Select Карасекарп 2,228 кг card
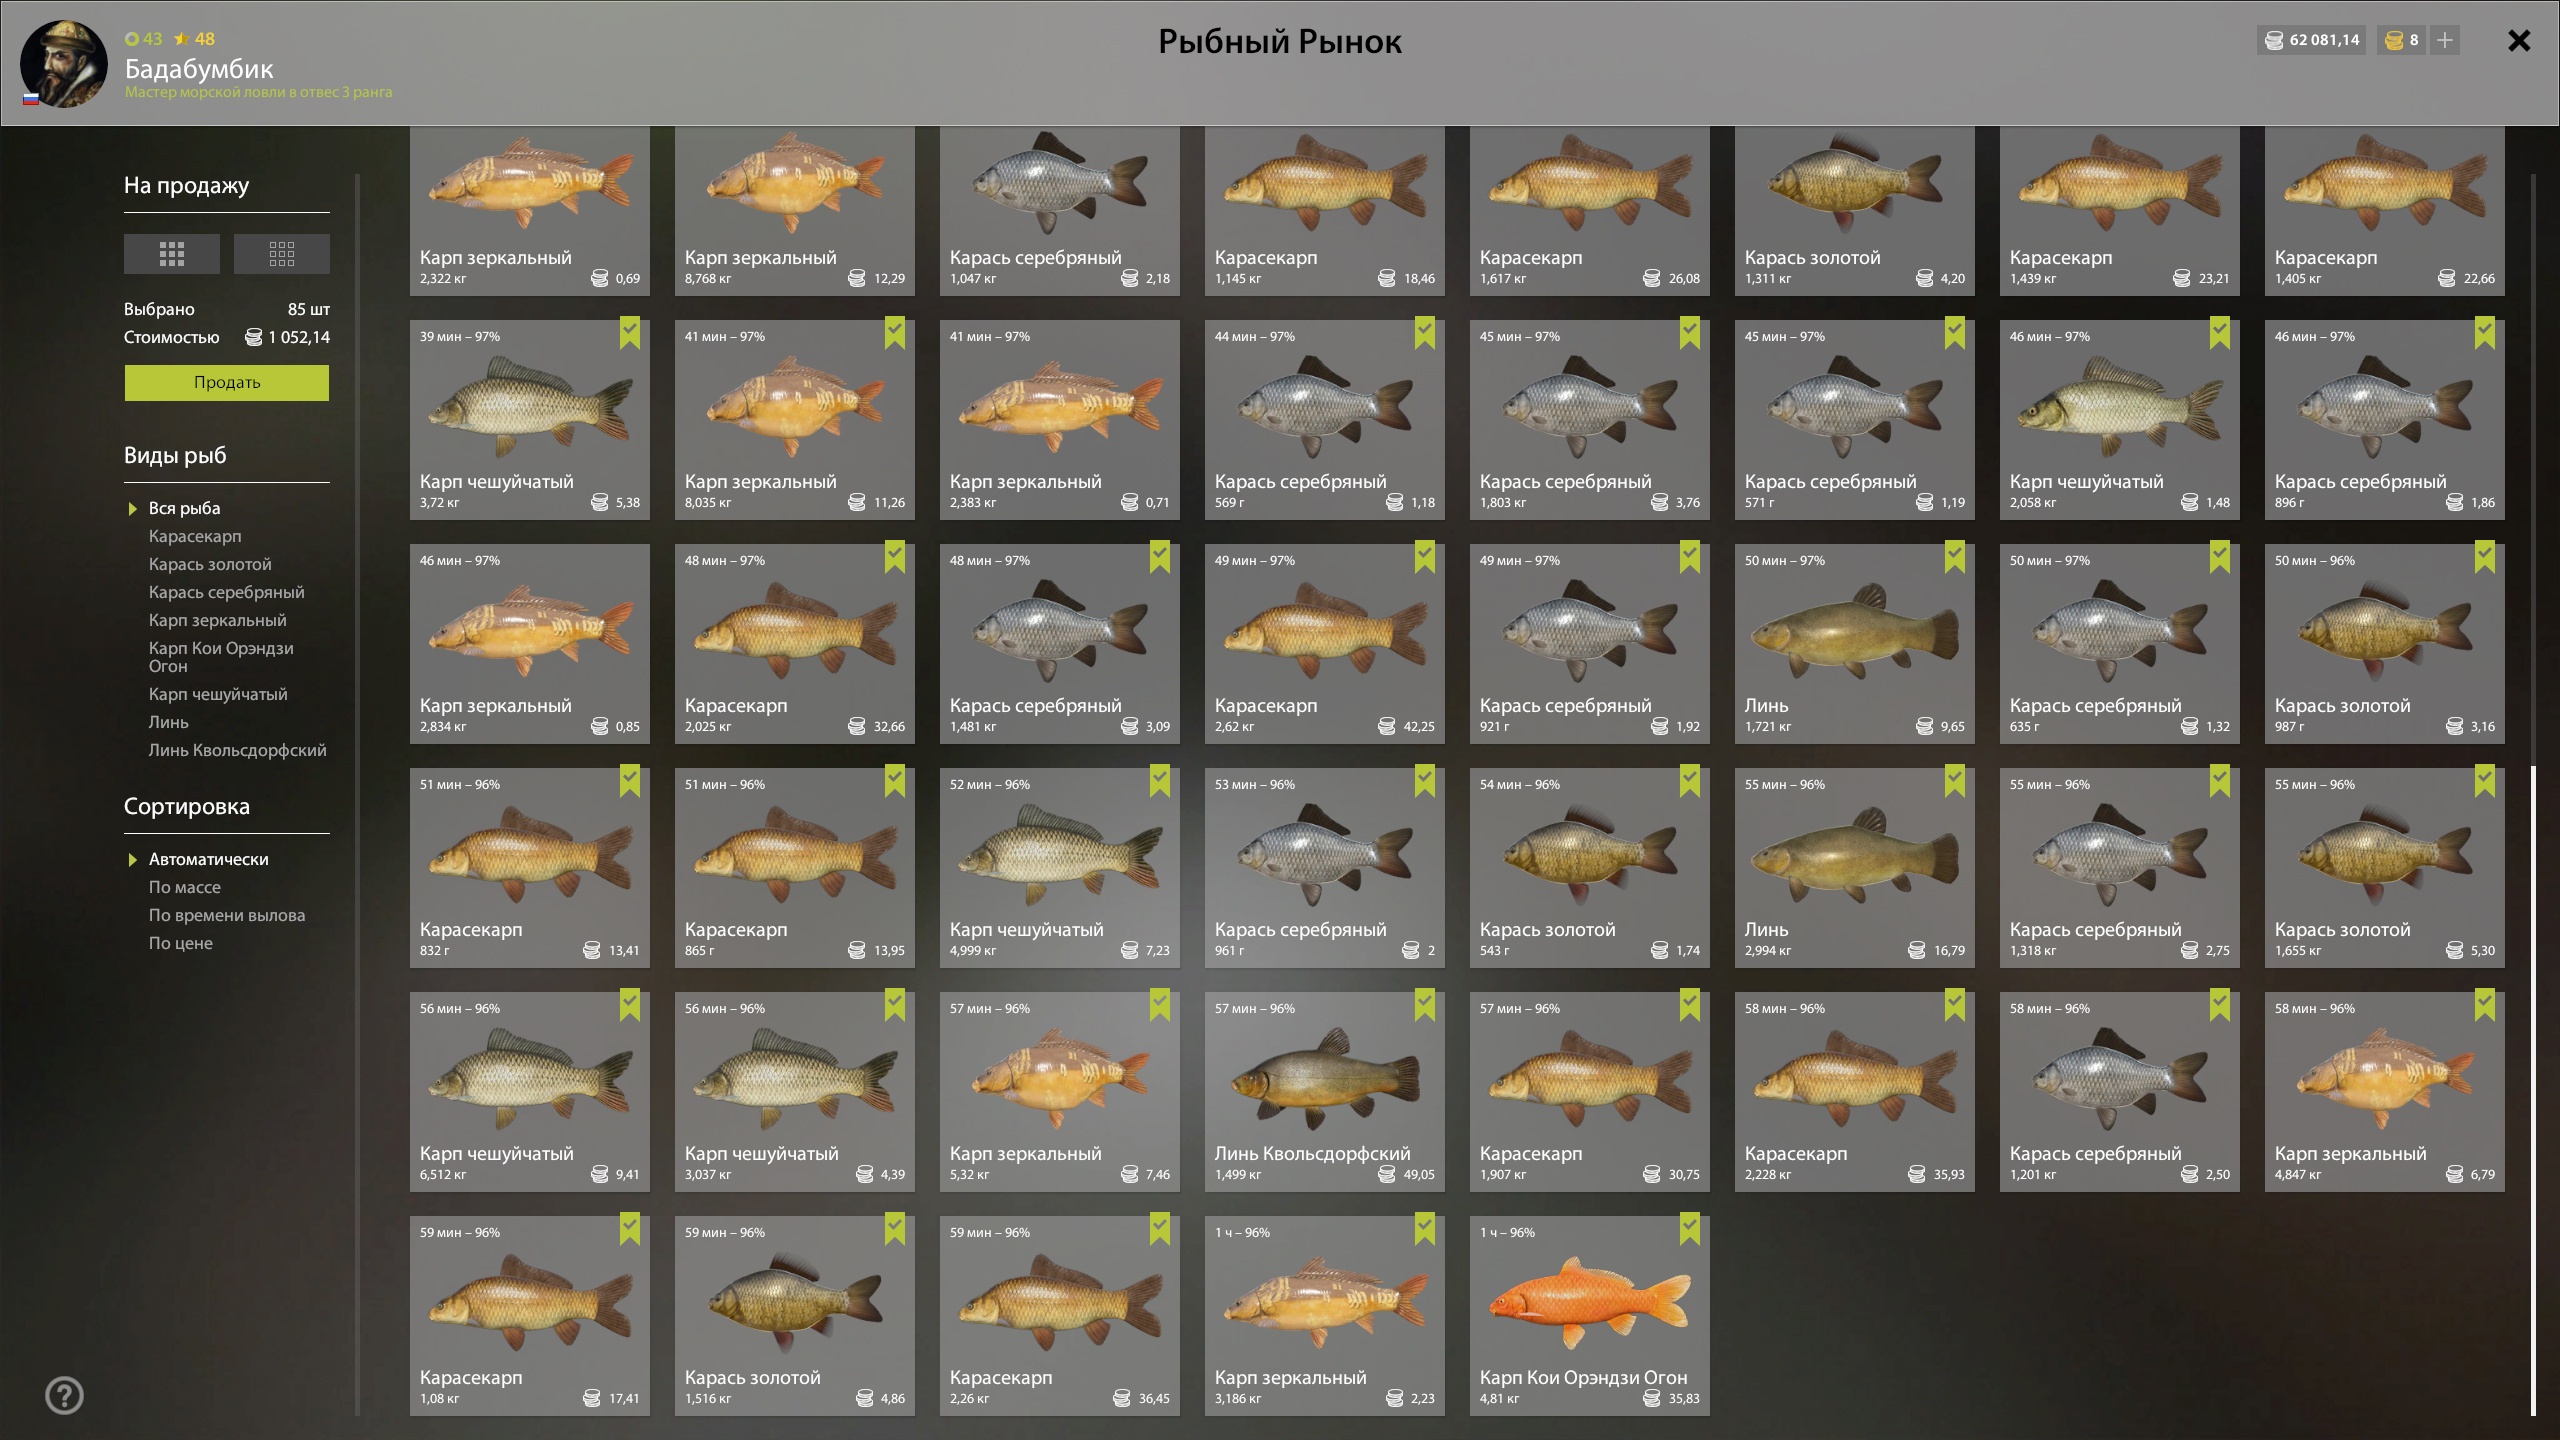Image resolution: width=2560 pixels, height=1440 pixels. pos(1855,1092)
